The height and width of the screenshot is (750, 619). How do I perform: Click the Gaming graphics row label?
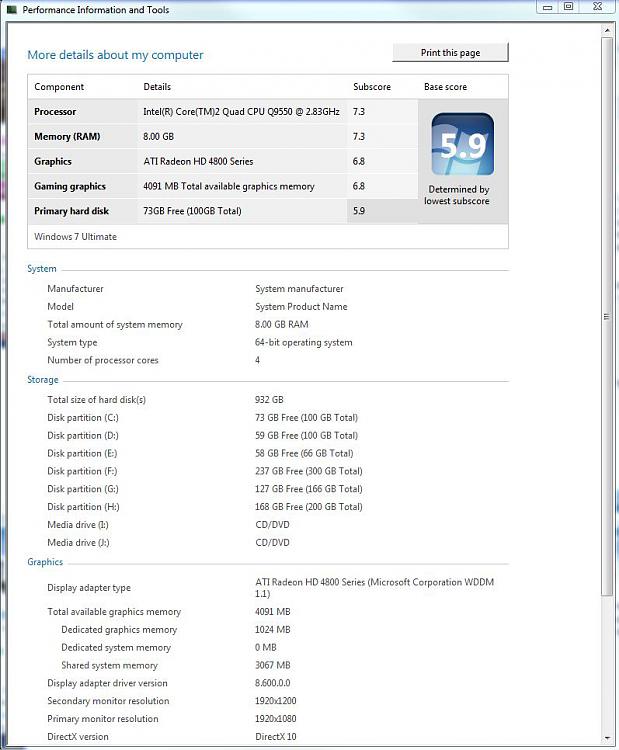pyautogui.click(x=70, y=187)
